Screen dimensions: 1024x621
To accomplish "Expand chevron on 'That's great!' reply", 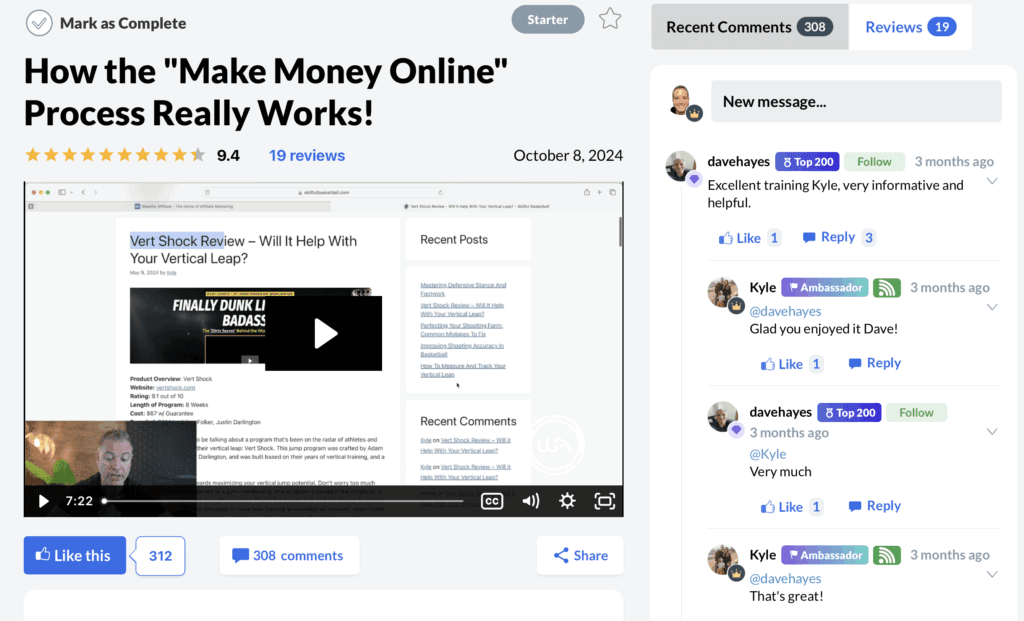I will [992, 575].
